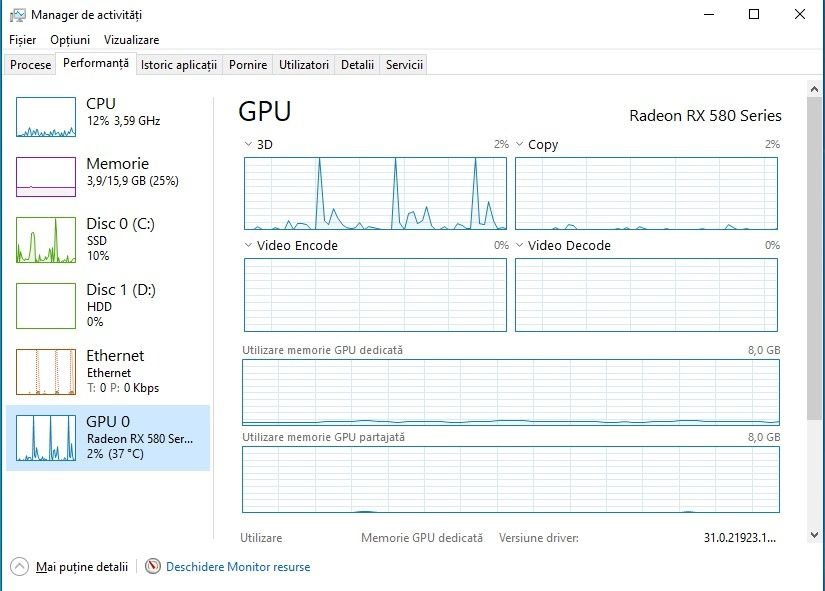Select the Ethernet network graph

point(46,372)
